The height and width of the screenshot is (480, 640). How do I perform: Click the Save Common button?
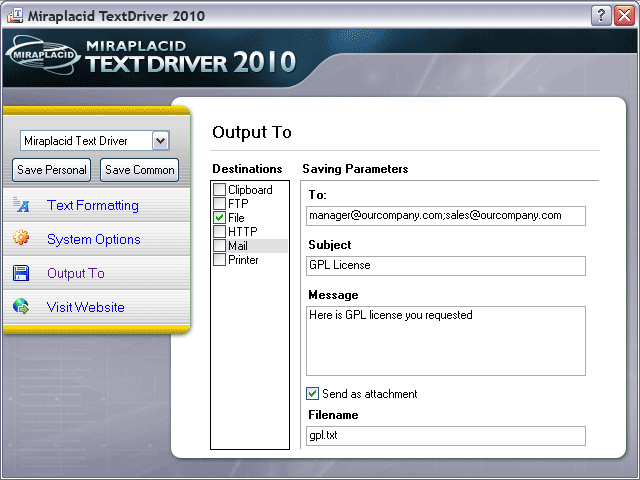coord(140,170)
